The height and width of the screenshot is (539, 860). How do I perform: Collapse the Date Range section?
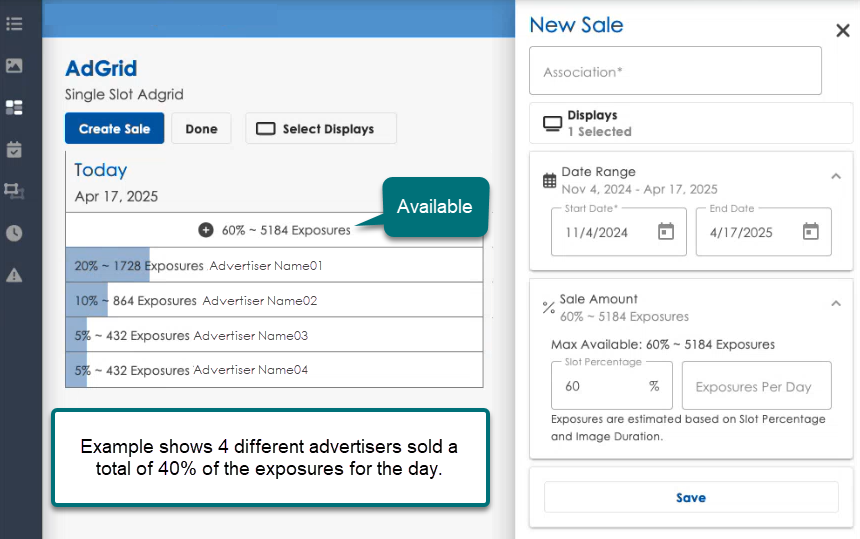pyautogui.click(x=835, y=177)
